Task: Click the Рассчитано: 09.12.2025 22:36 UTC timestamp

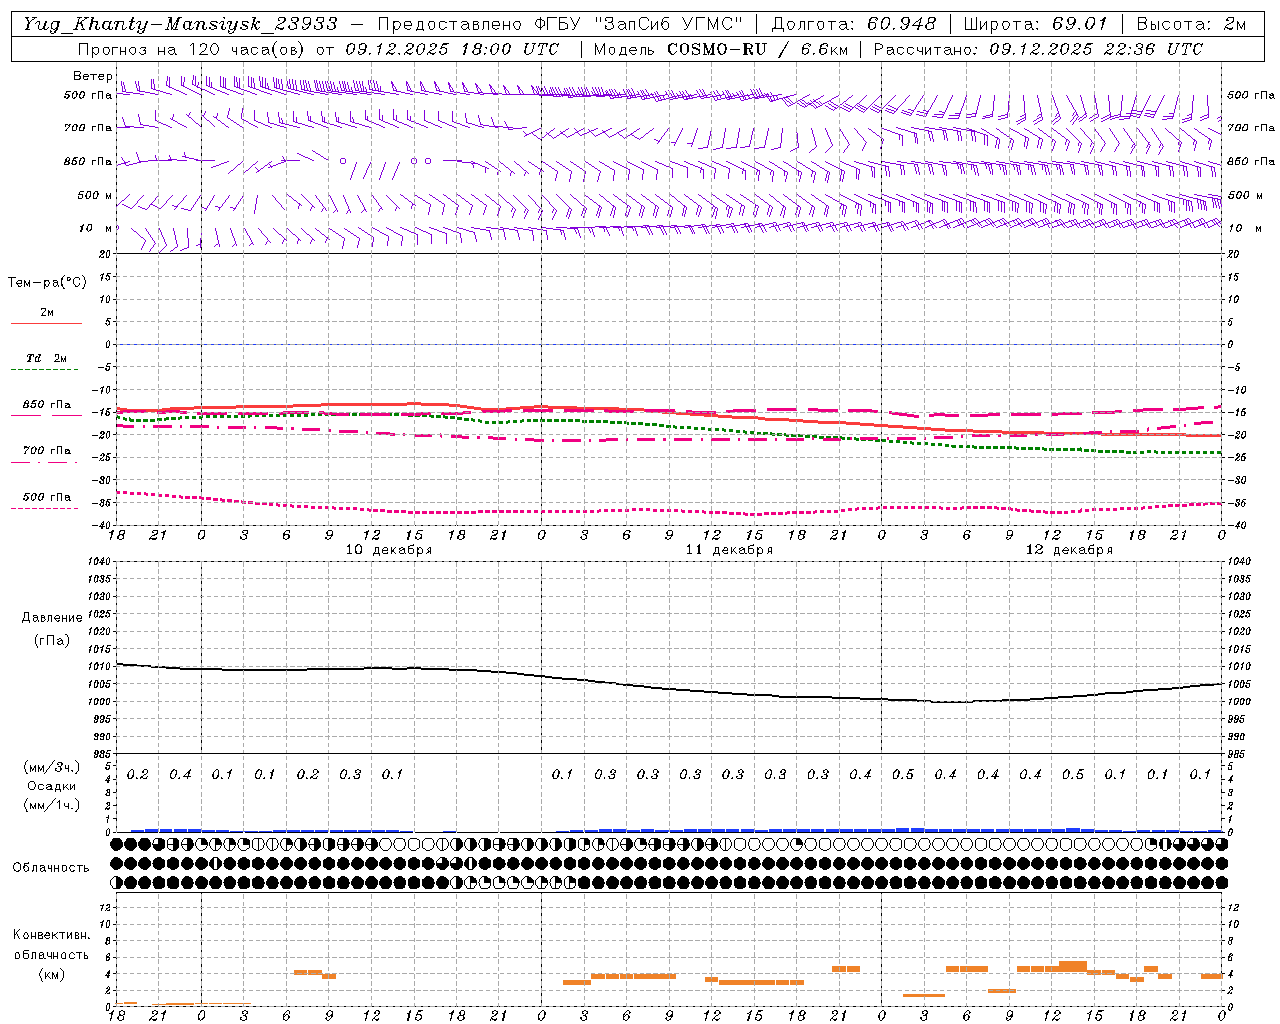Action: pos(1038,49)
